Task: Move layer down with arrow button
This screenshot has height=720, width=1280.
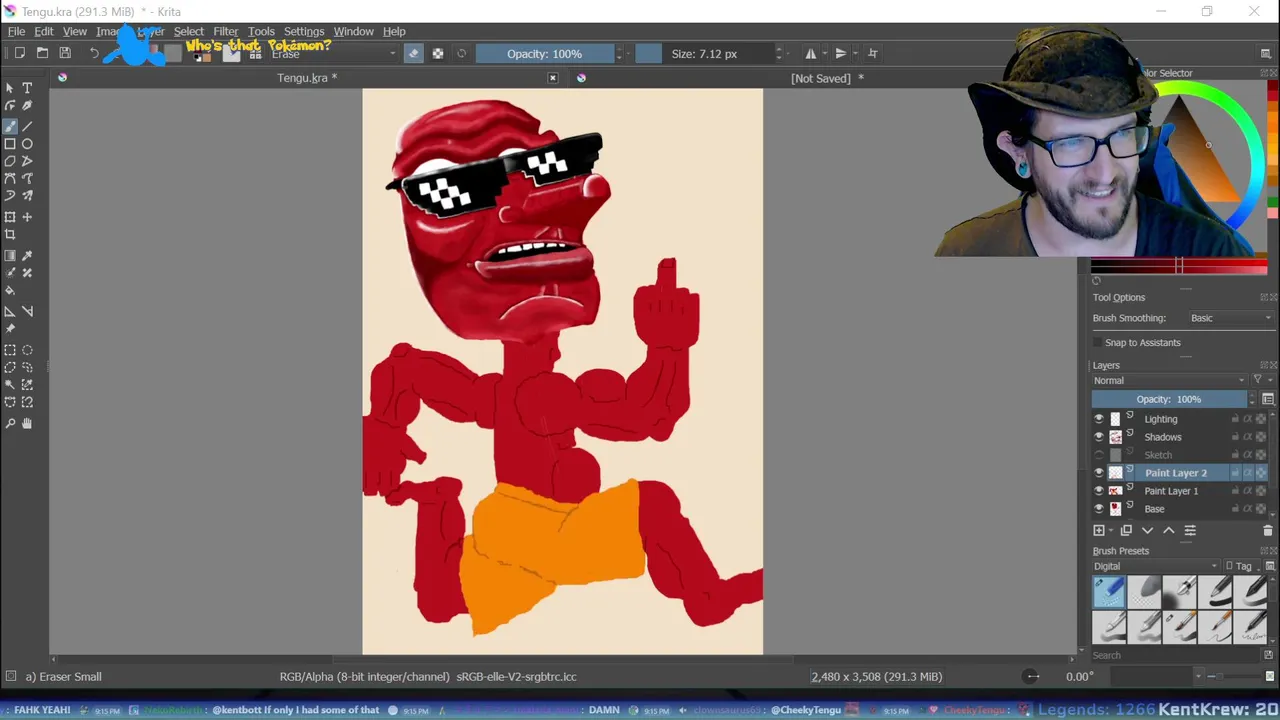Action: tap(1147, 531)
